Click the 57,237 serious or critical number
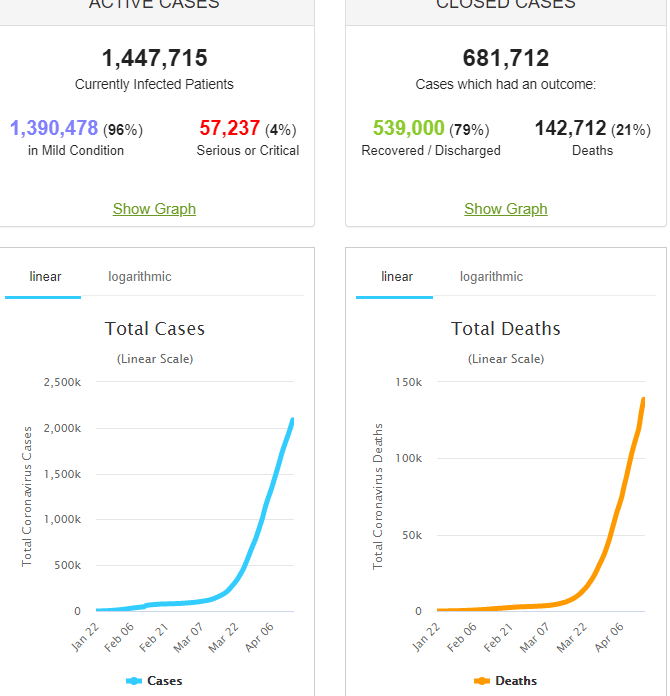The height and width of the screenshot is (696, 670). point(230,129)
